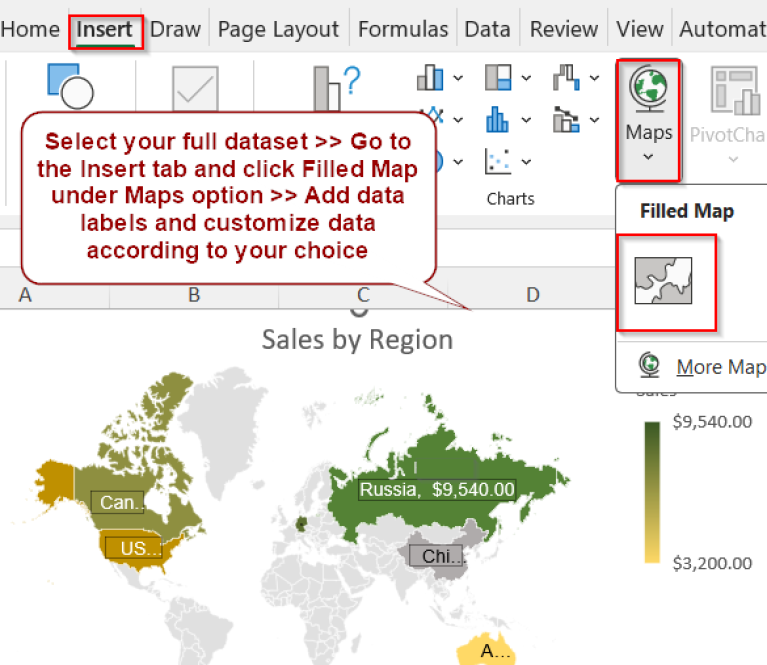Click the Insert Hierarchy Chart icon

point(497,77)
